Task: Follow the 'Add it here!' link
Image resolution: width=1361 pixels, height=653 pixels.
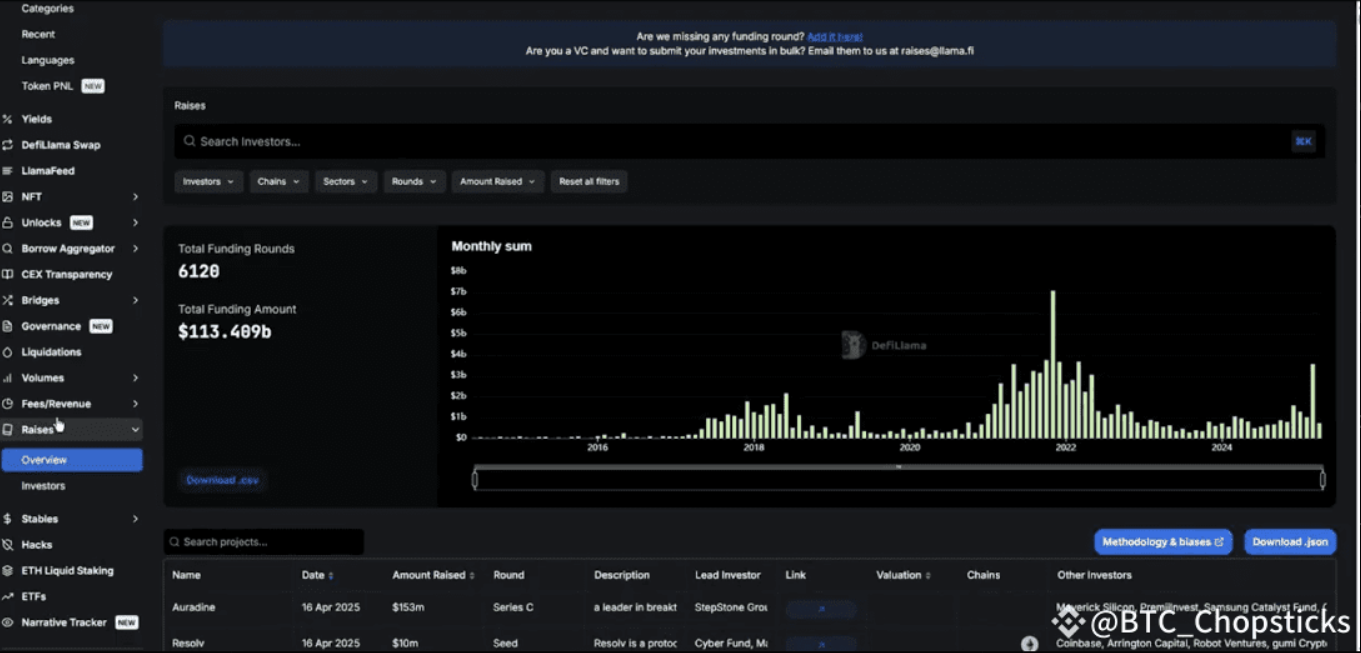Action: pos(835,37)
